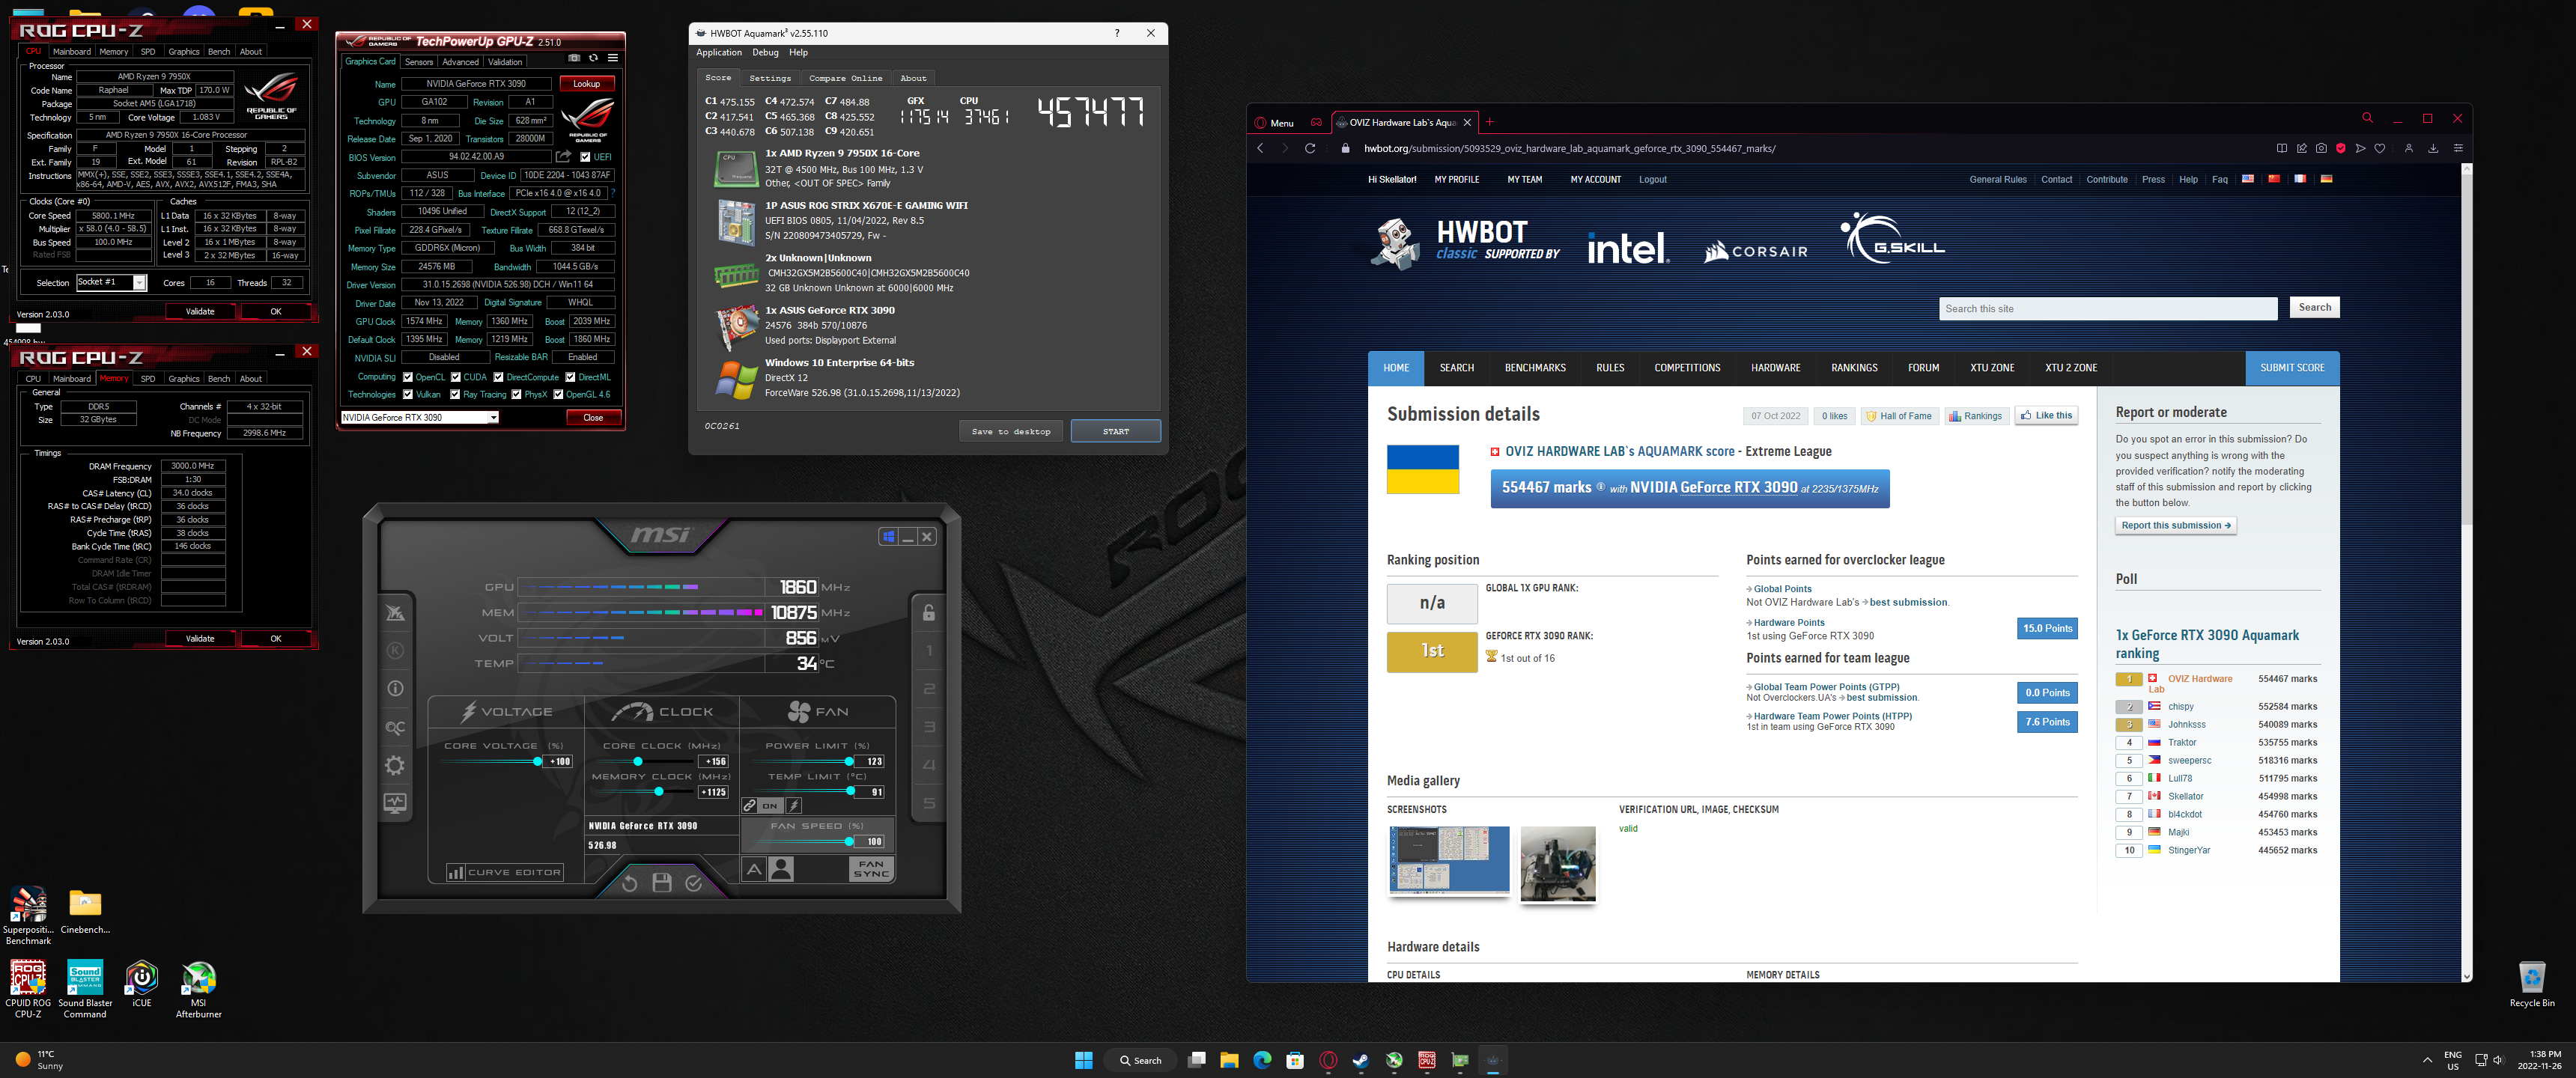The image size is (2576, 1078).
Task: Show Afterburner information panel icon
Action: tap(395, 688)
